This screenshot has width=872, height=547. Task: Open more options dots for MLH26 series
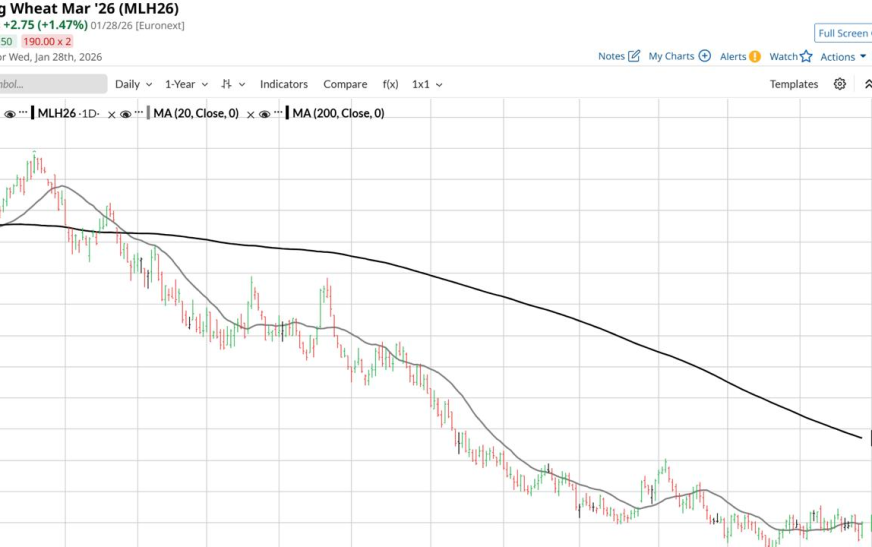(23, 112)
